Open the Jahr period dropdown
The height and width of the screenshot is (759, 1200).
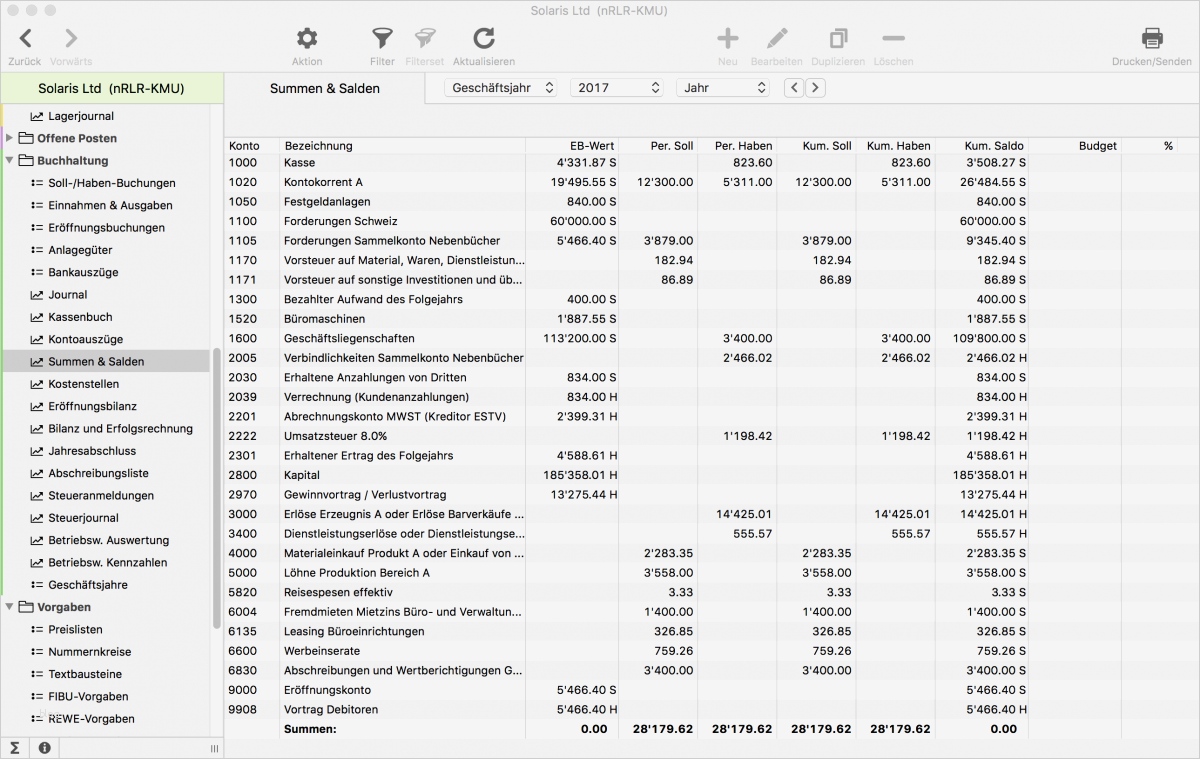coord(722,88)
